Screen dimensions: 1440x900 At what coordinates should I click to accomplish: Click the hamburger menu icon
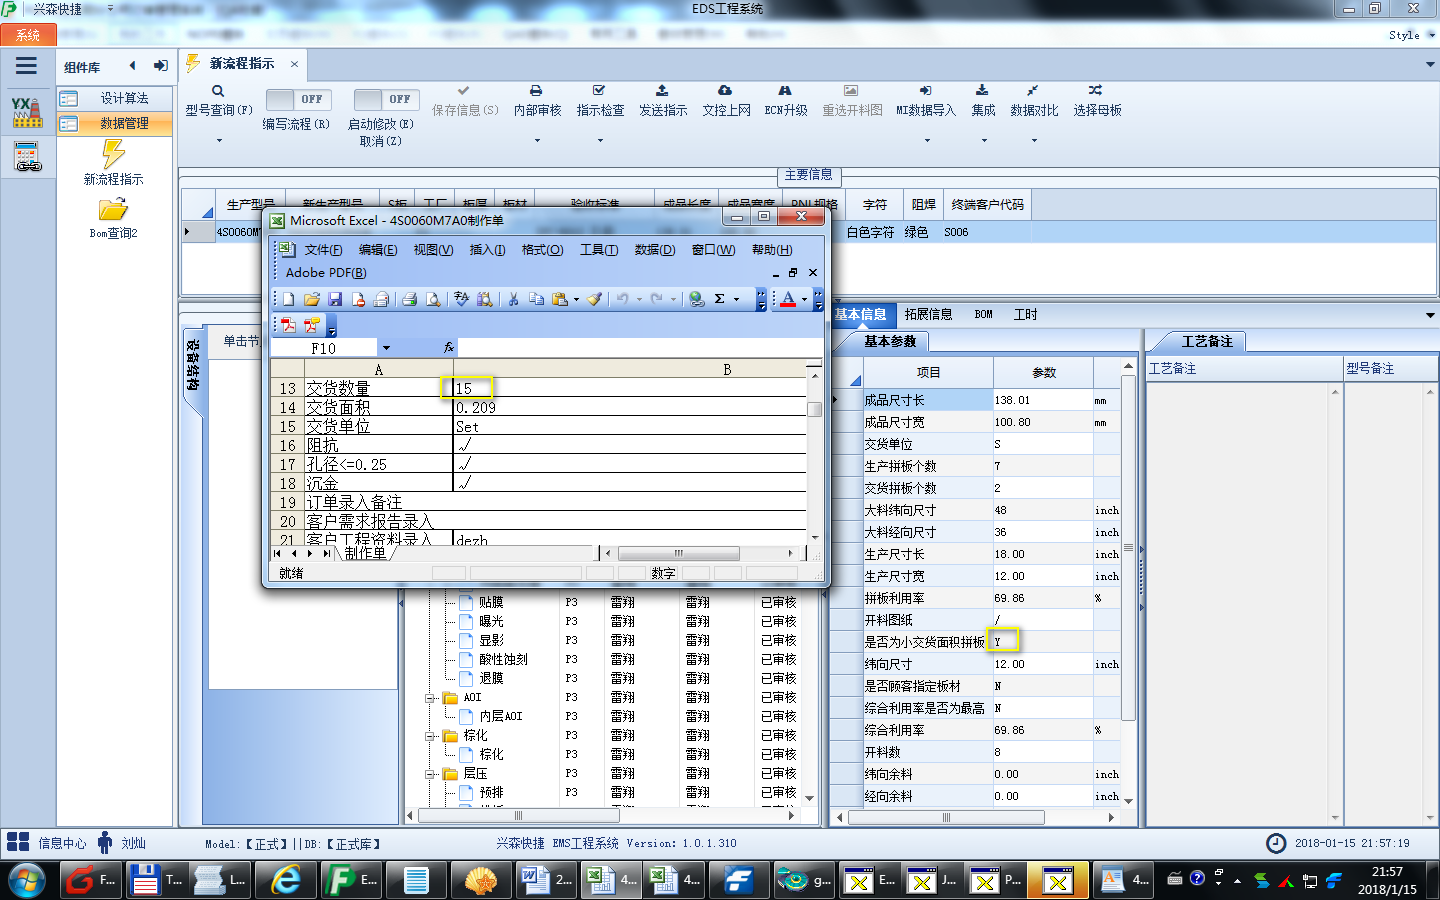point(27,66)
